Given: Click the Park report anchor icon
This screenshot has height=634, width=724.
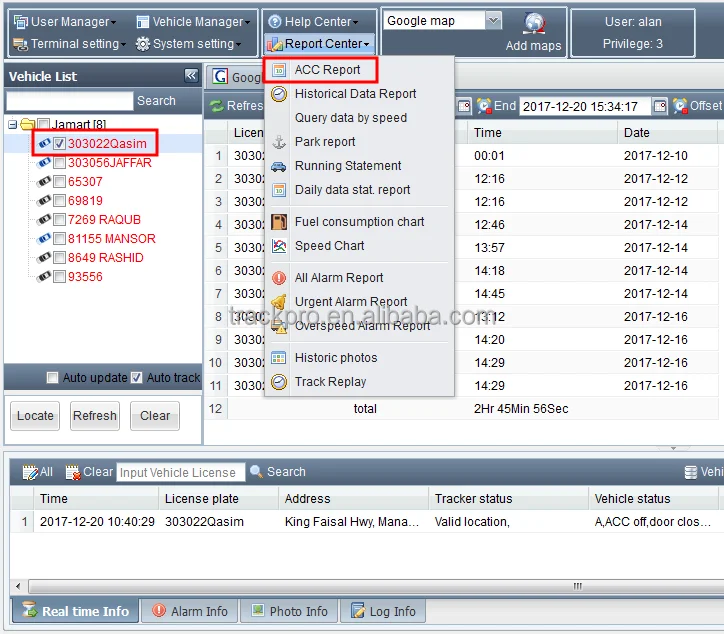Looking at the screenshot, I should (x=278, y=142).
